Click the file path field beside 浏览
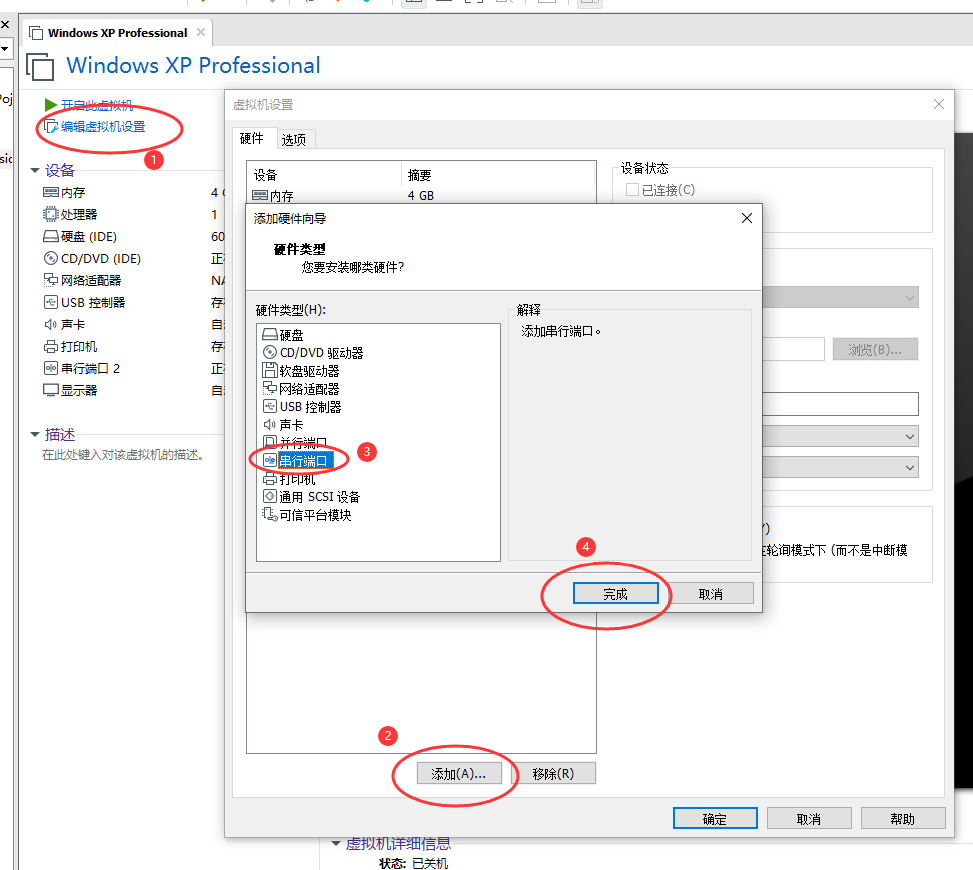Viewport: 973px width, 870px height. coord(793,349)
